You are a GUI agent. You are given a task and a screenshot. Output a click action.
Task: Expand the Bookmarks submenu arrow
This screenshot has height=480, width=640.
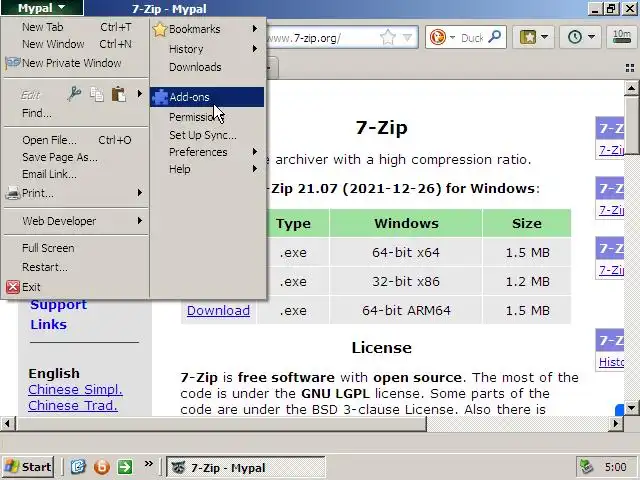coord(255,29)
